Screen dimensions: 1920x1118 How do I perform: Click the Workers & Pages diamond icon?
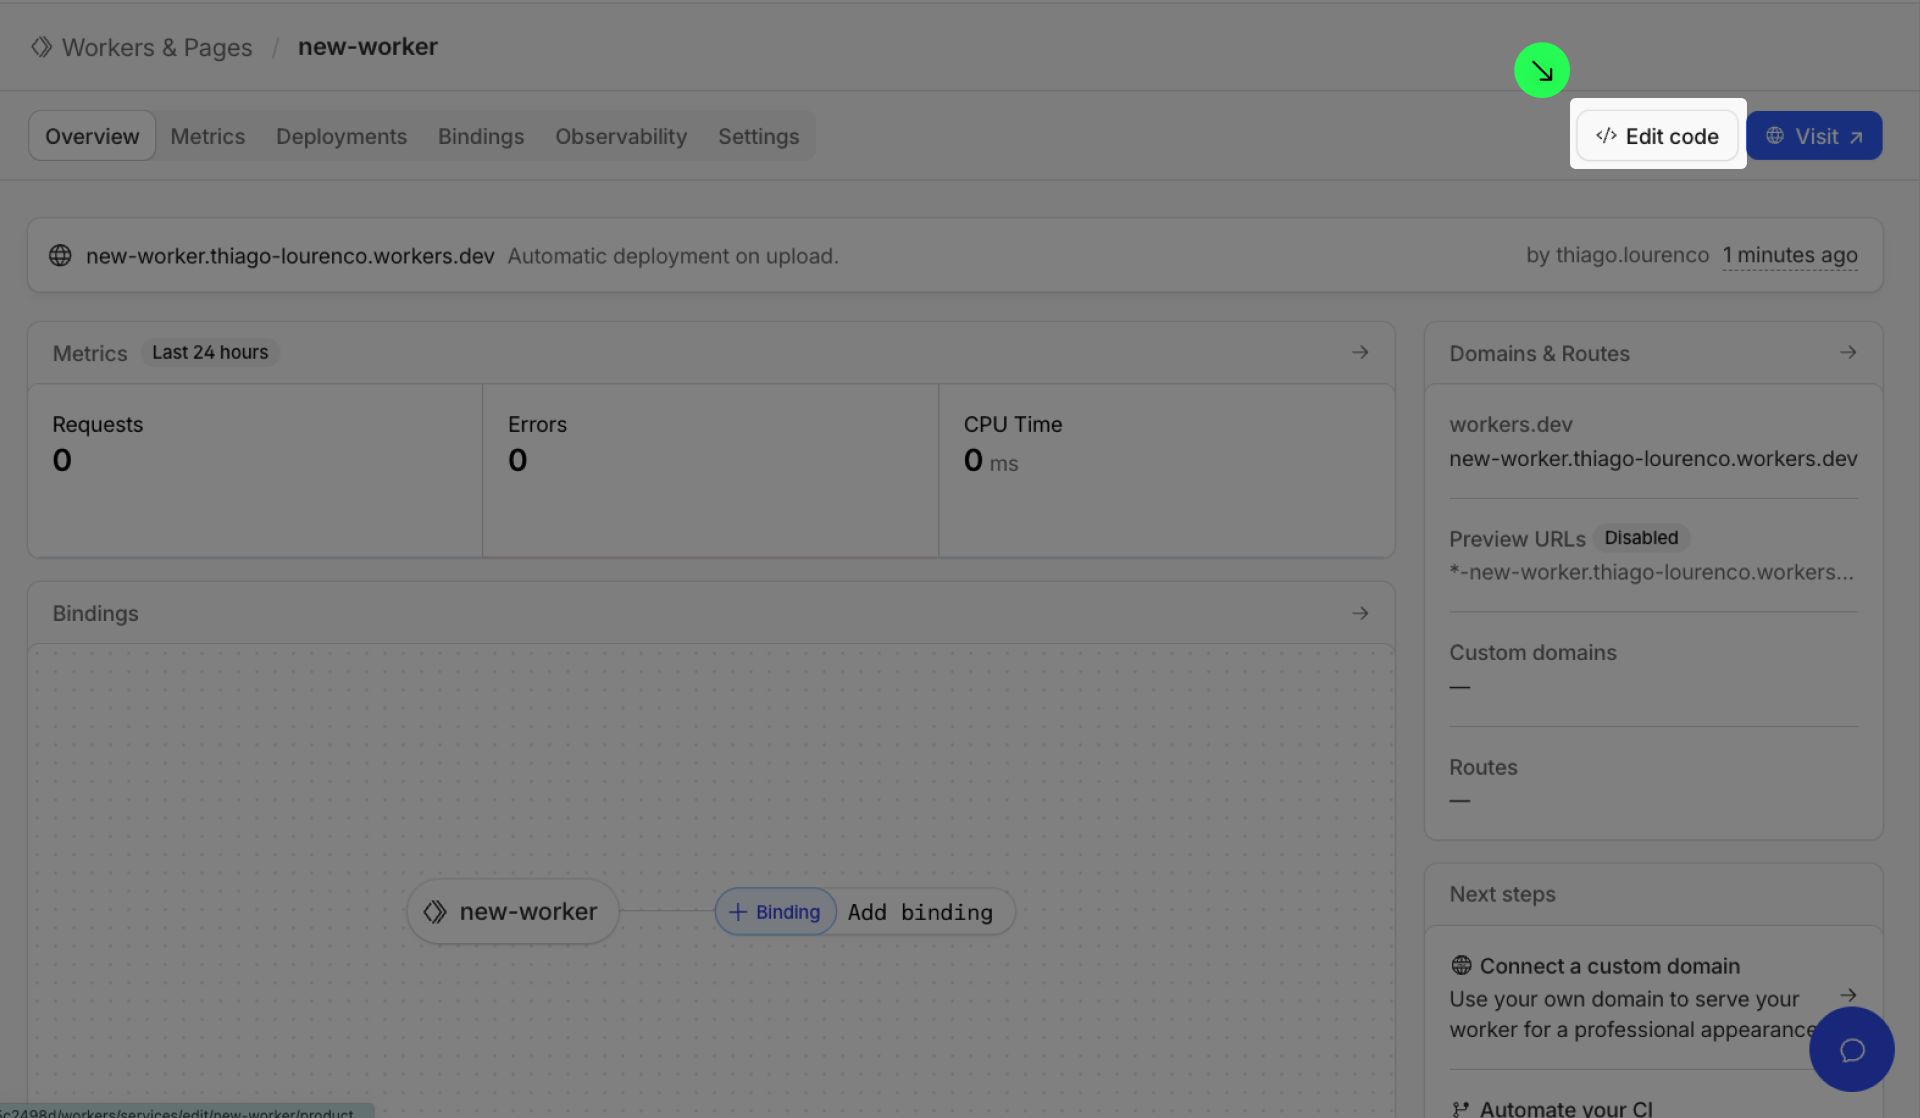click(x=41, y=47)
